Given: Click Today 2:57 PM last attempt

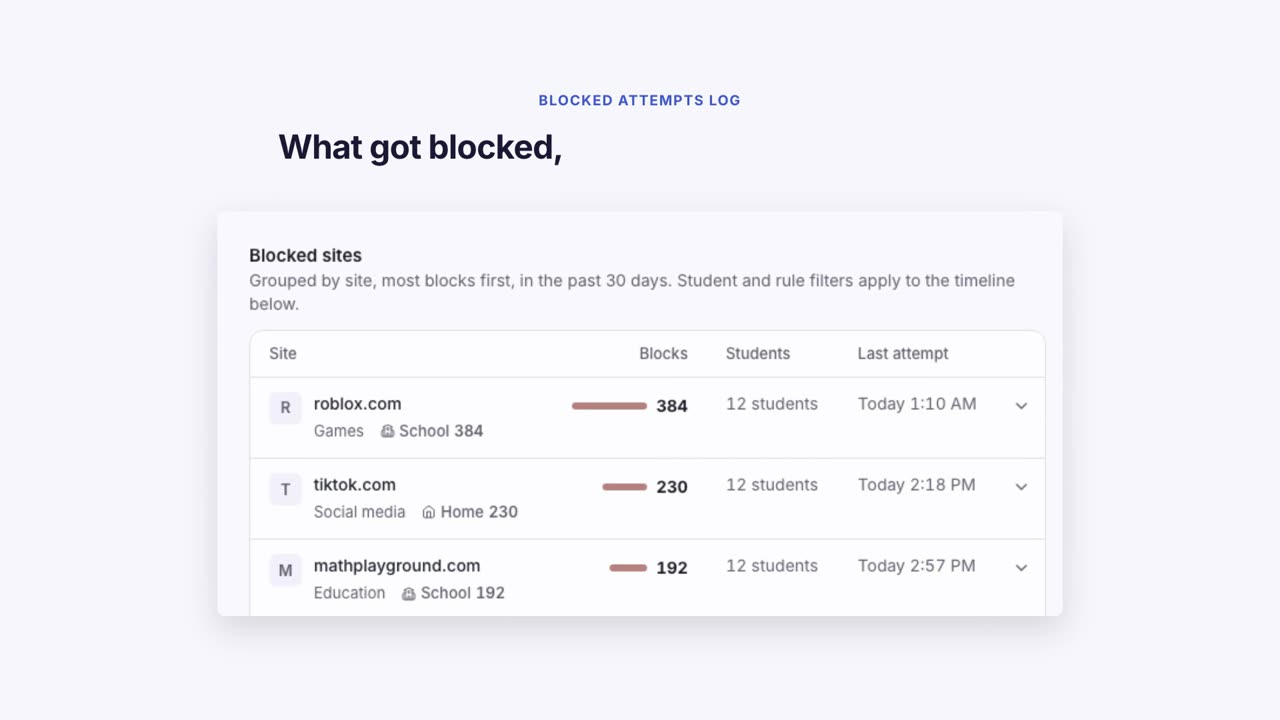Looking at the screenshot, I should pos(917,566).
